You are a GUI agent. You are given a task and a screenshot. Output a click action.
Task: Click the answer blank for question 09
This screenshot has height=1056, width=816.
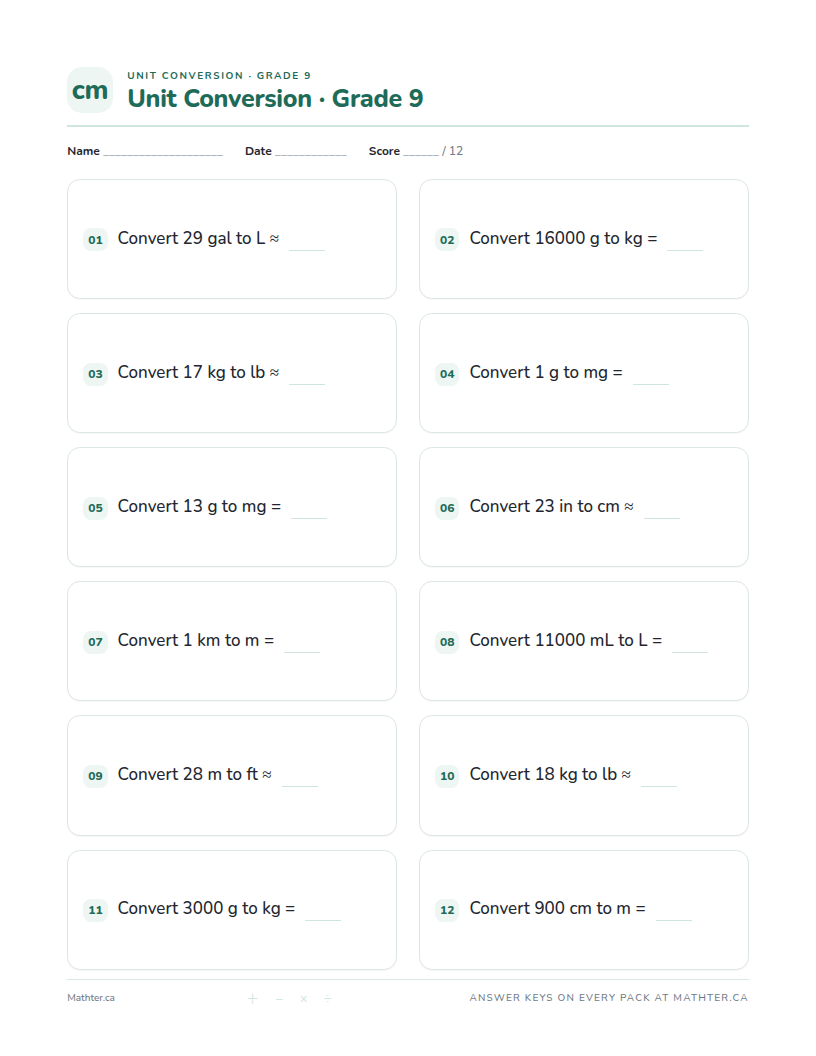click(300, 784)
